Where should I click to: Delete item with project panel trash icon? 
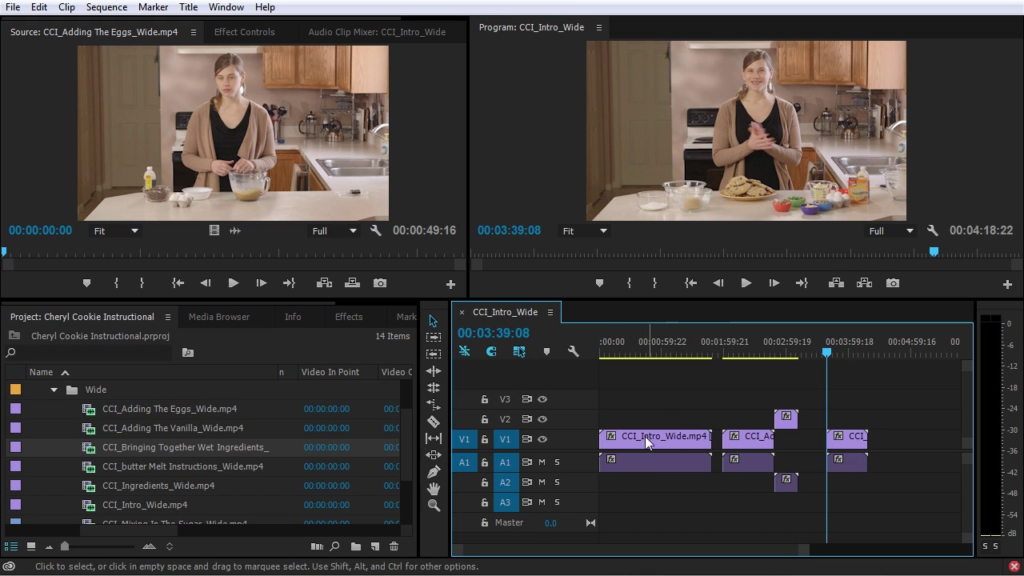coord(394,546)
